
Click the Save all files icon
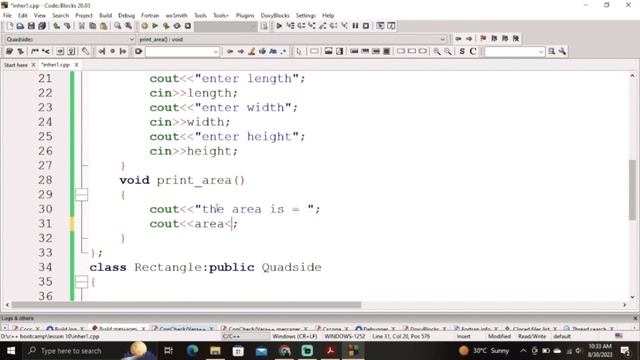pyautogui.click(x=42, y=26)
